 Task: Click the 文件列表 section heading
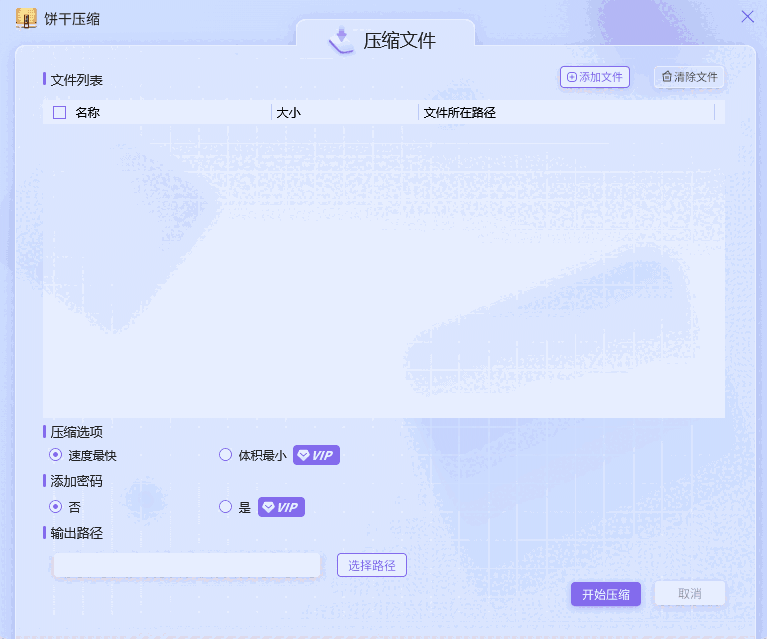tap(76, 80)
